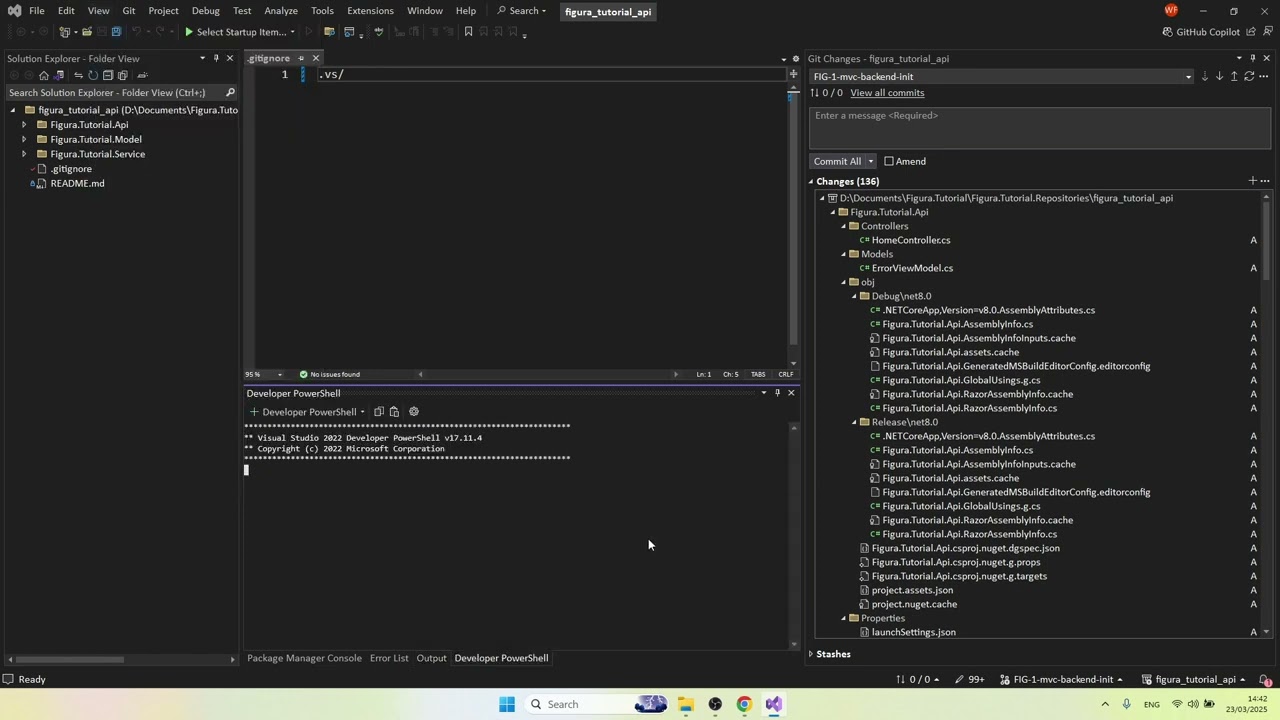Screen dimensions: 1280x720
Task: Expand the Figura.Tutorial.Api folder
Action: (24, 125)
